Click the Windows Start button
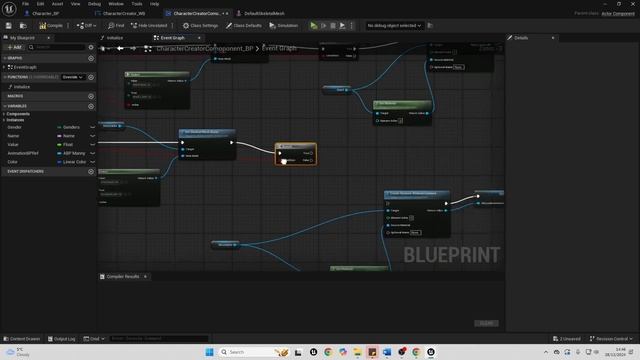Image resolution: width=640 pixels, height=360 pixels. (x=209, y=352)
